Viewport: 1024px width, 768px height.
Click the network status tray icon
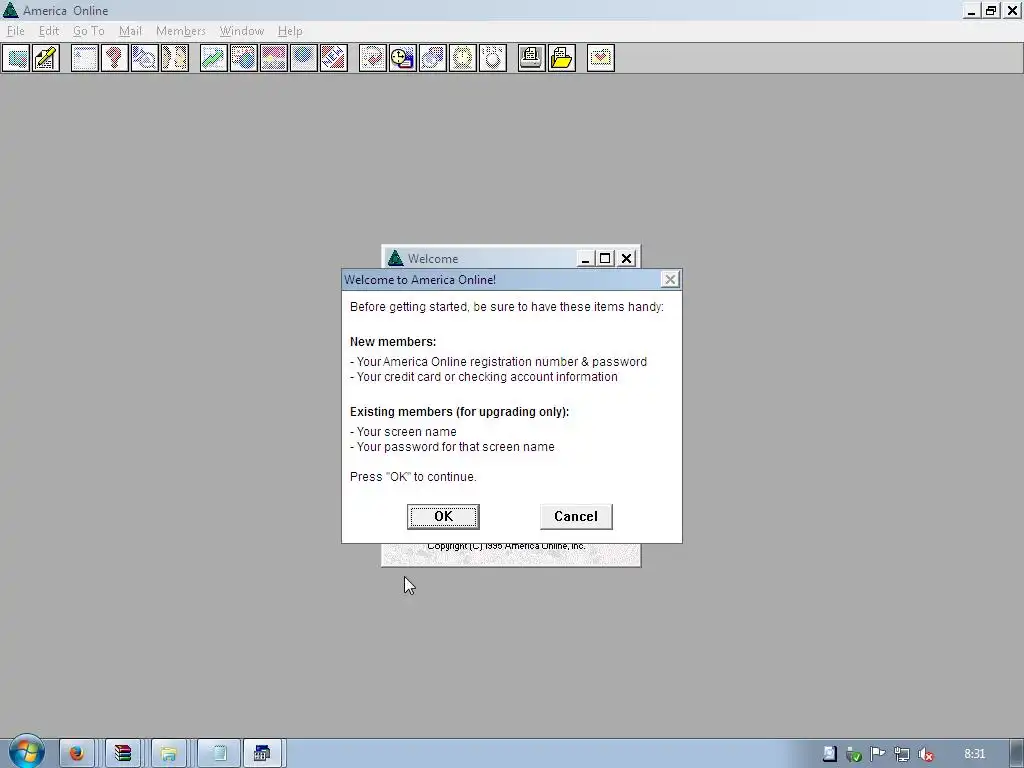[x=902, y=754]
